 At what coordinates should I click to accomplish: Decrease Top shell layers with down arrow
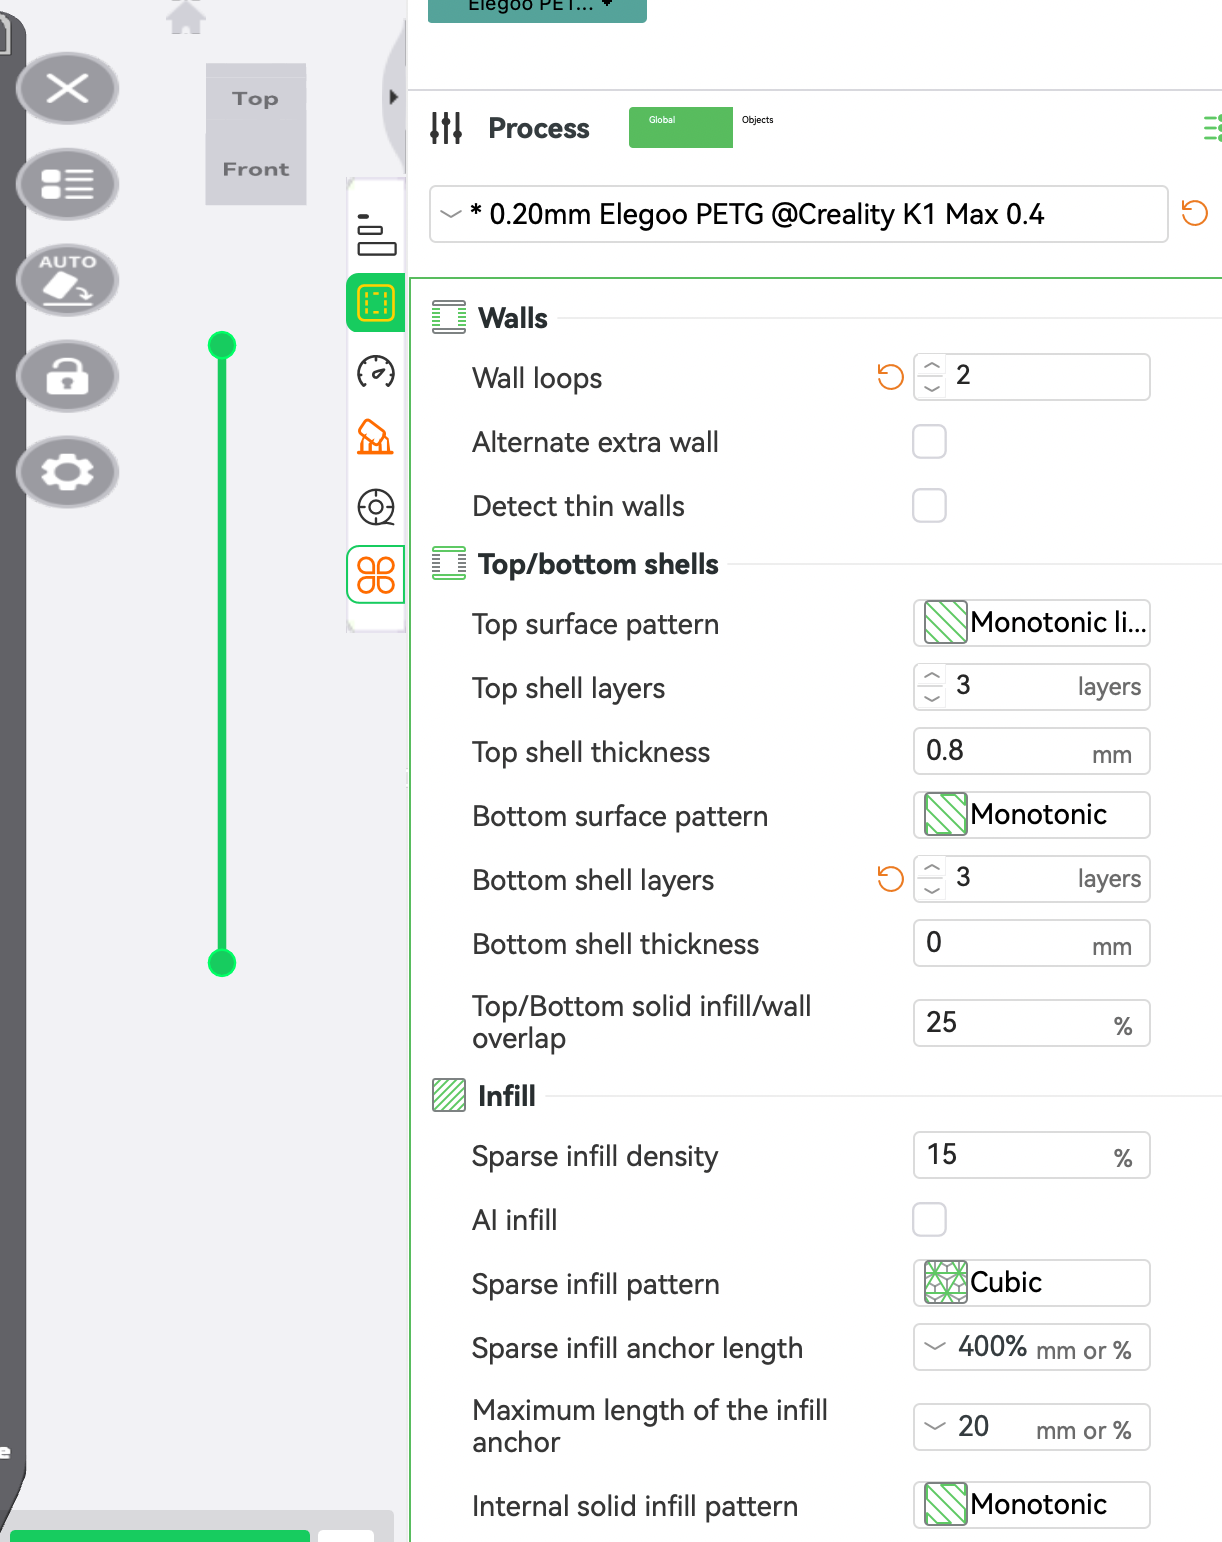point(932,698)
